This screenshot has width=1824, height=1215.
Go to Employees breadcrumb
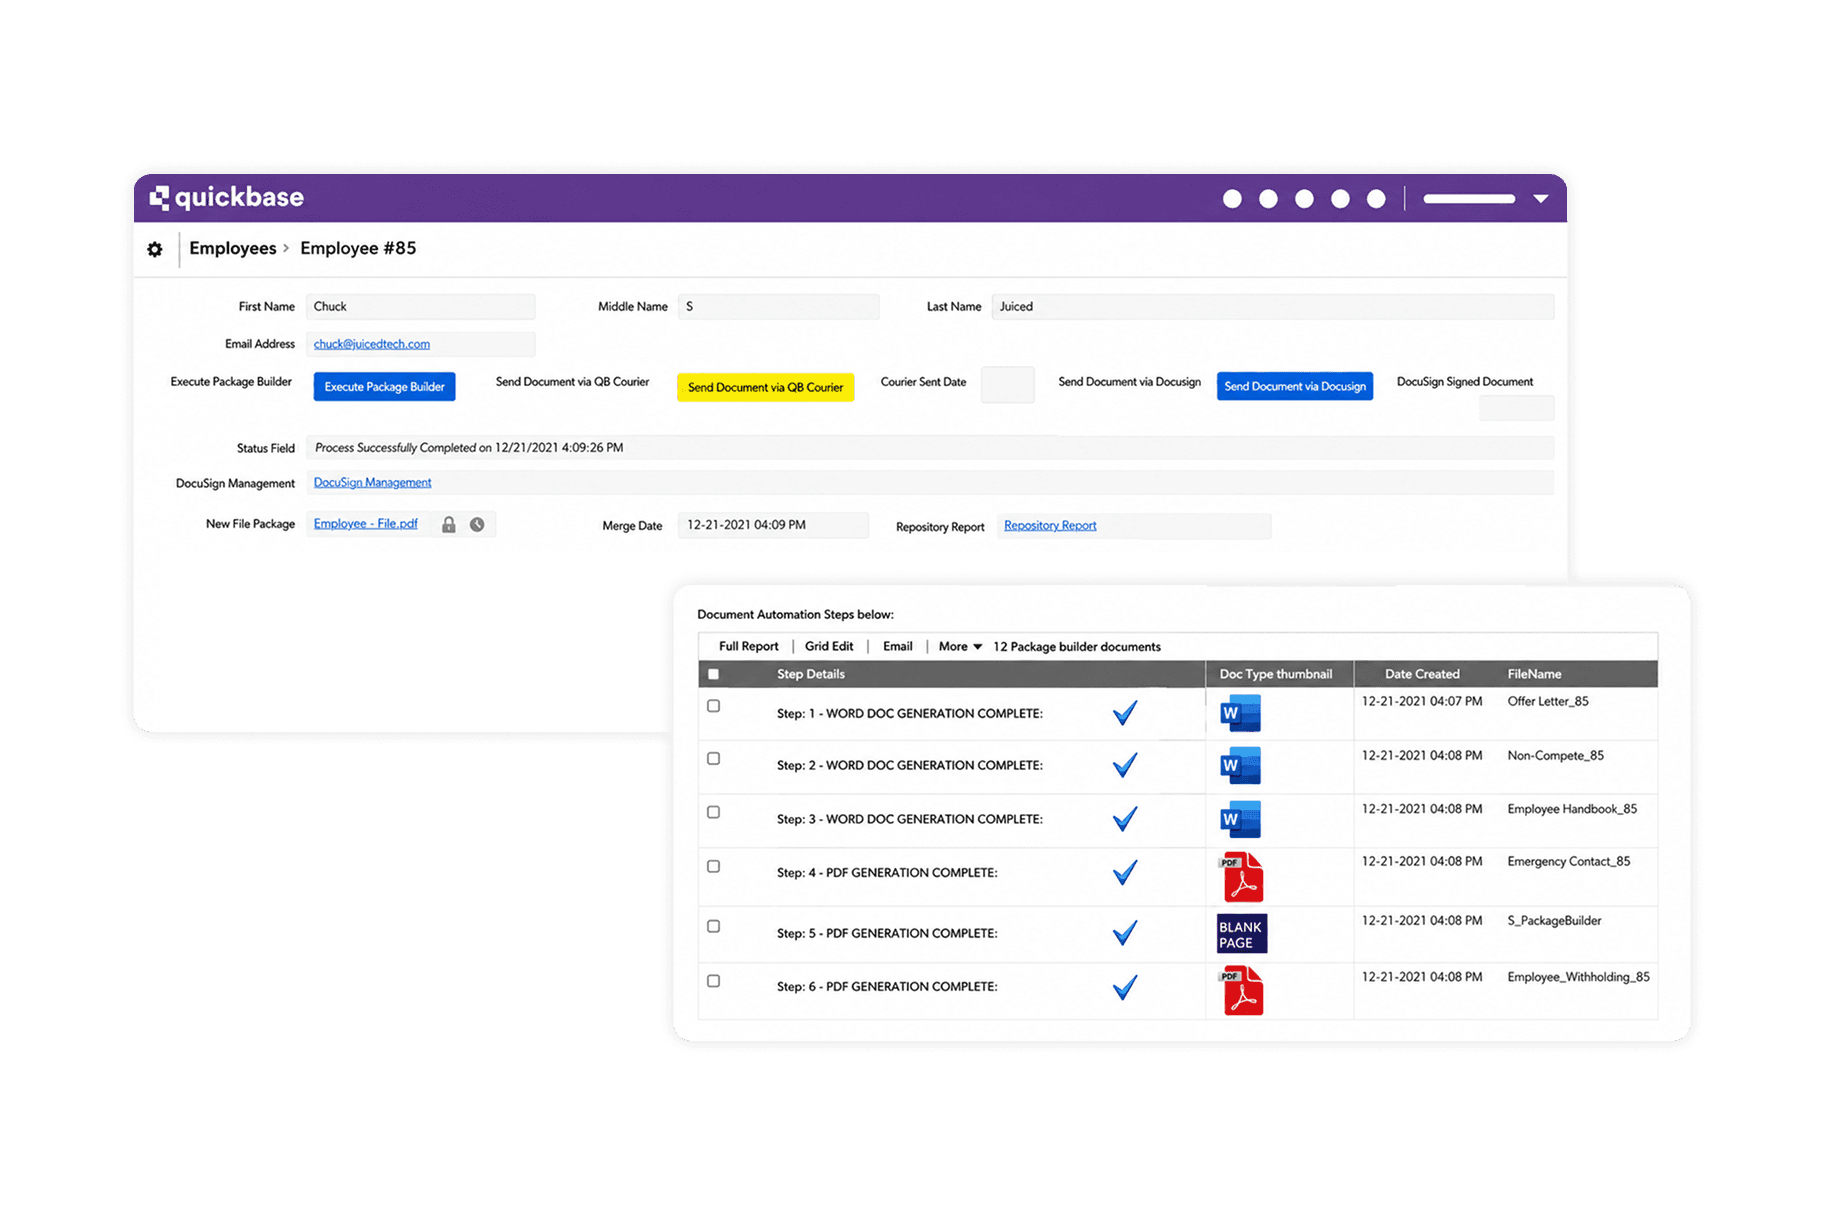coord(232,248)
